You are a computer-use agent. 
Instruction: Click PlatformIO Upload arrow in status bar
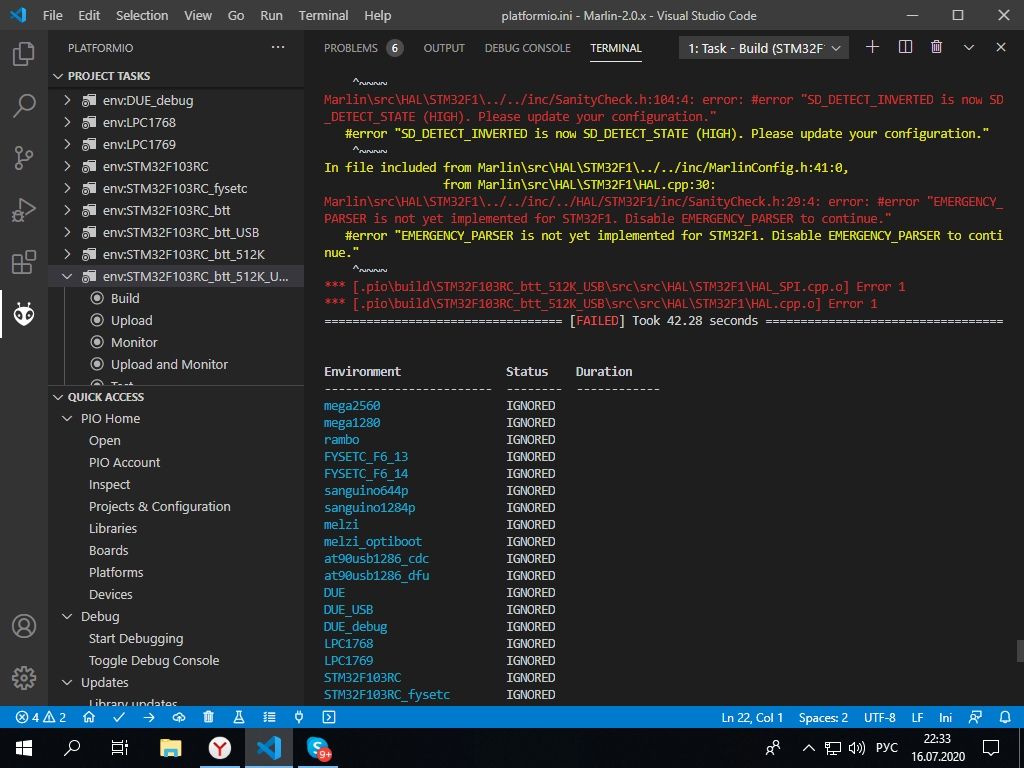[x=149, y=717]
